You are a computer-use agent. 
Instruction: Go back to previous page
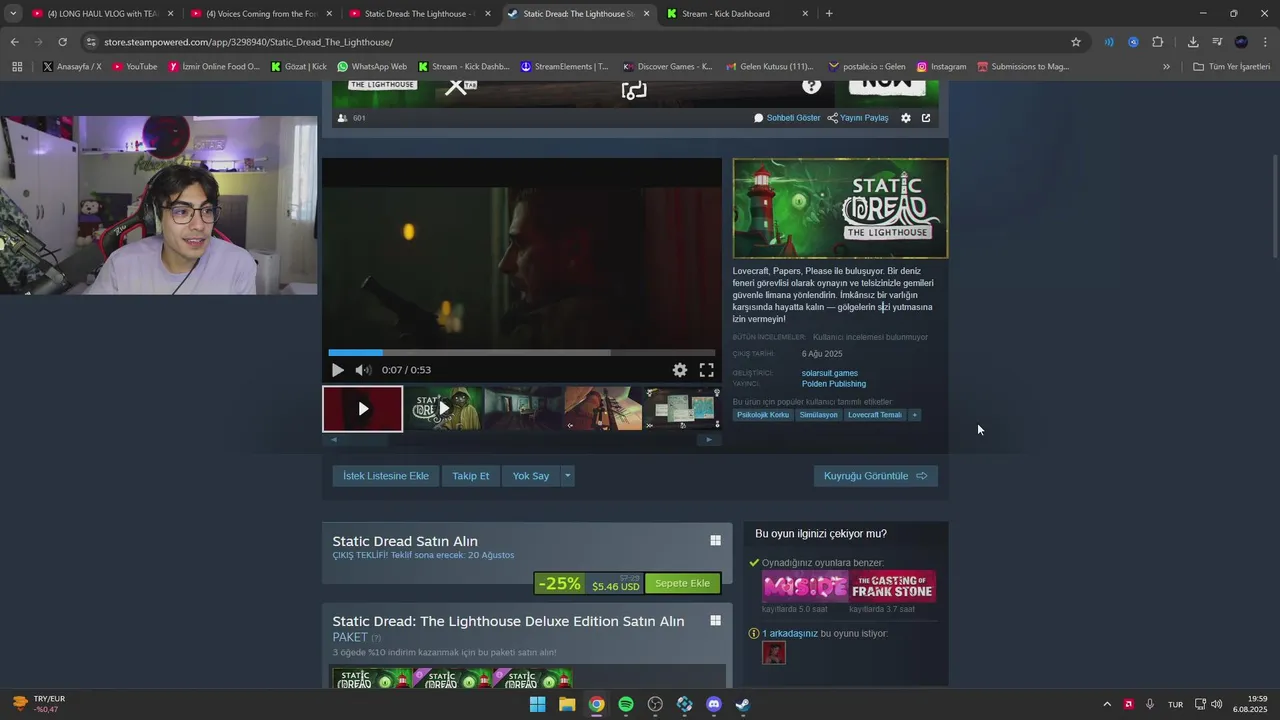(14, 42)
